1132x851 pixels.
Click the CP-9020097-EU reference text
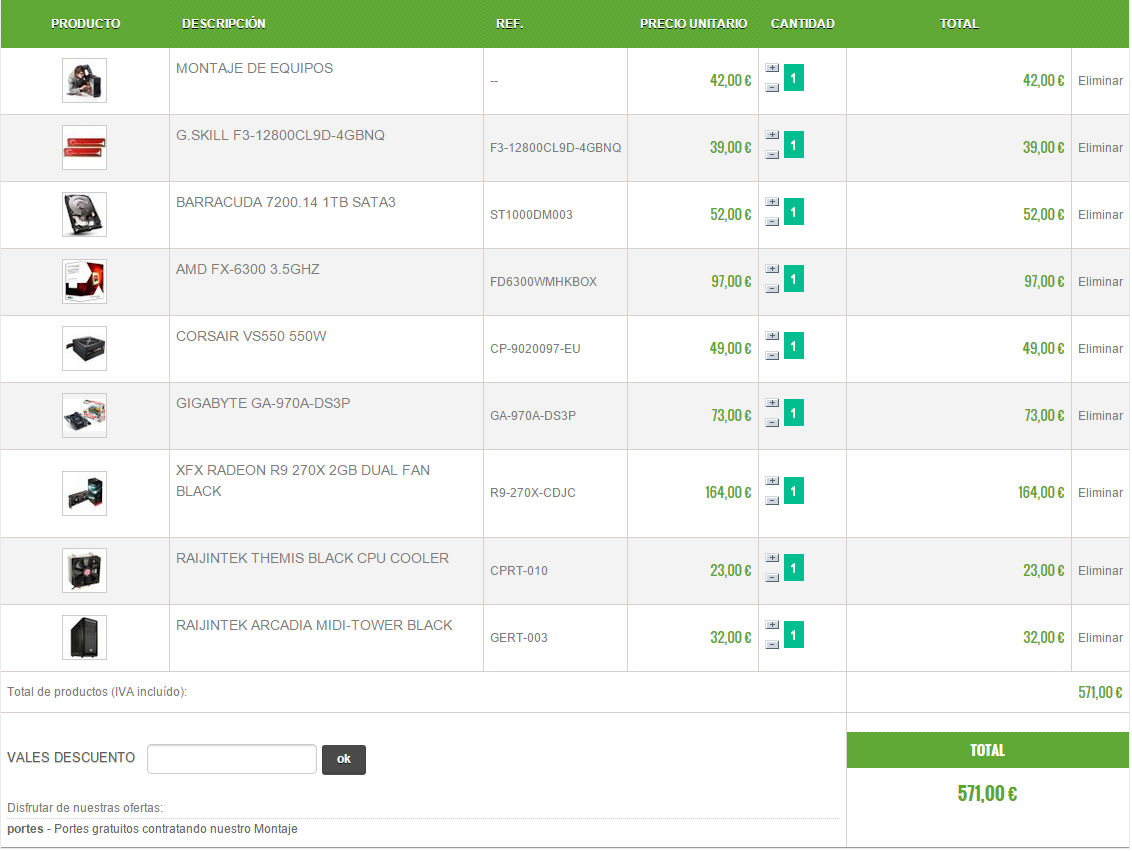click(x=535, y=349)
